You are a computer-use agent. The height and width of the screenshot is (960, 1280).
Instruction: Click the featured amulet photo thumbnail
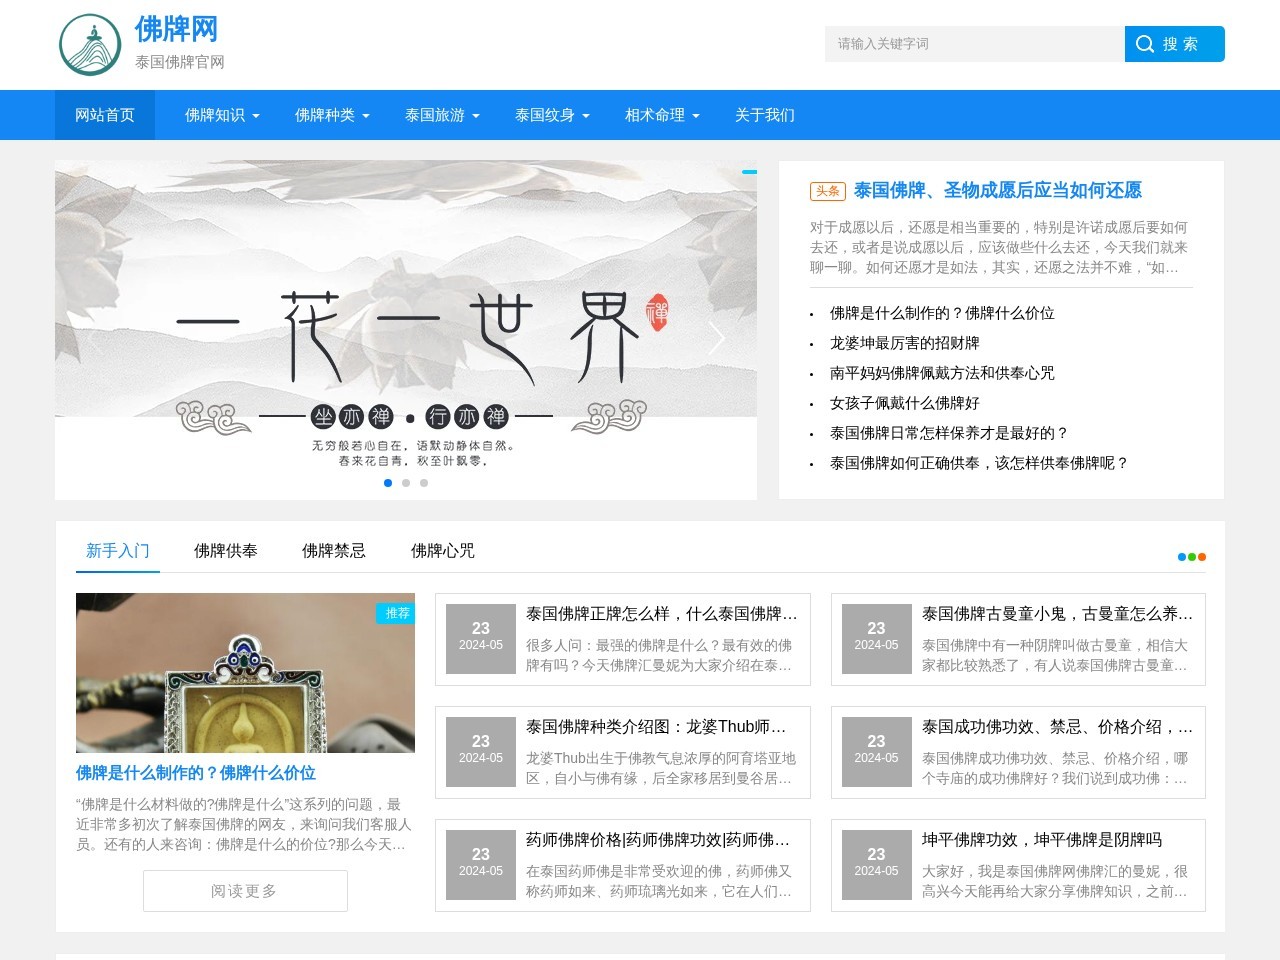[245, 673]
